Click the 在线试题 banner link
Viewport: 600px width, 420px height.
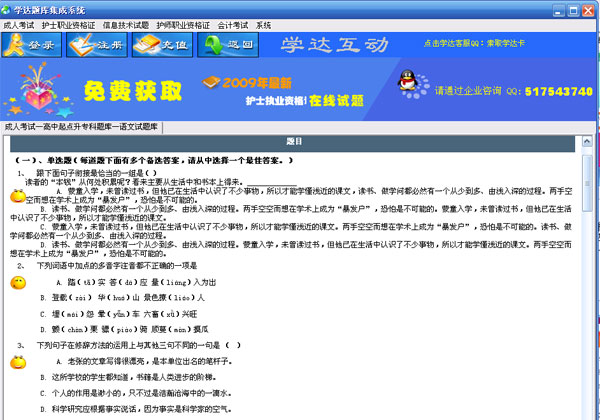tap(336, 101)
